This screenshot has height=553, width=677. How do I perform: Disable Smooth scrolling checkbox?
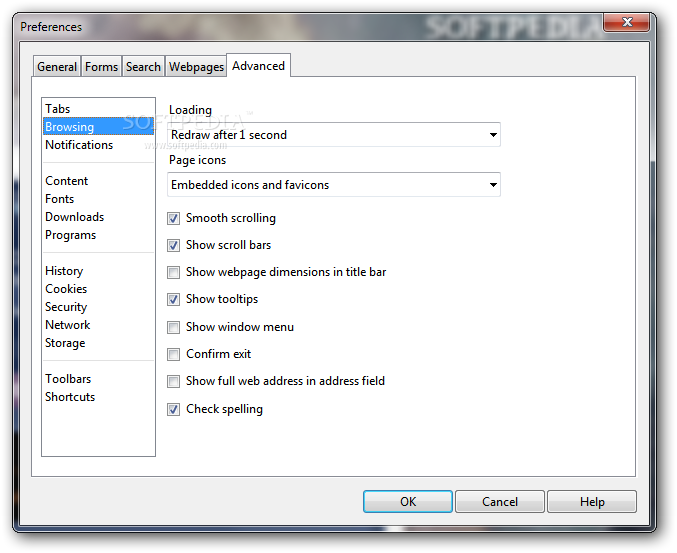click(174, 218)
